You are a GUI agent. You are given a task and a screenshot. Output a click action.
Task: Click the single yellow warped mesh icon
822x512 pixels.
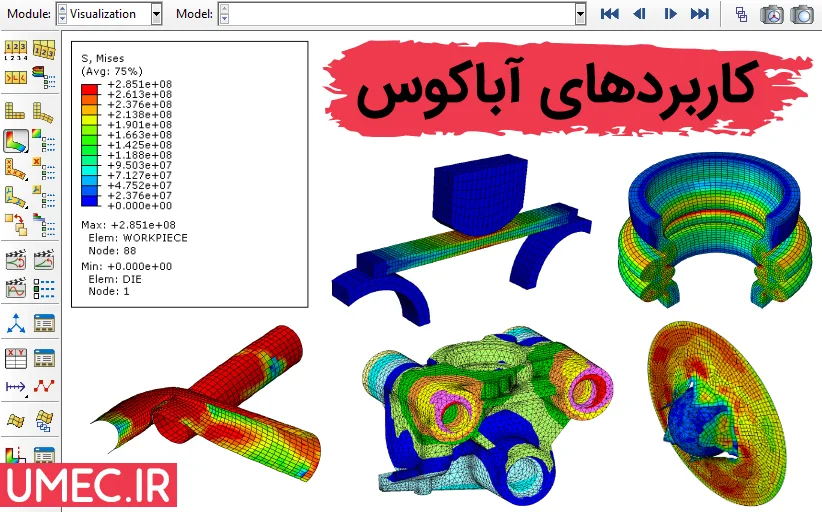[x=15, y=421]
